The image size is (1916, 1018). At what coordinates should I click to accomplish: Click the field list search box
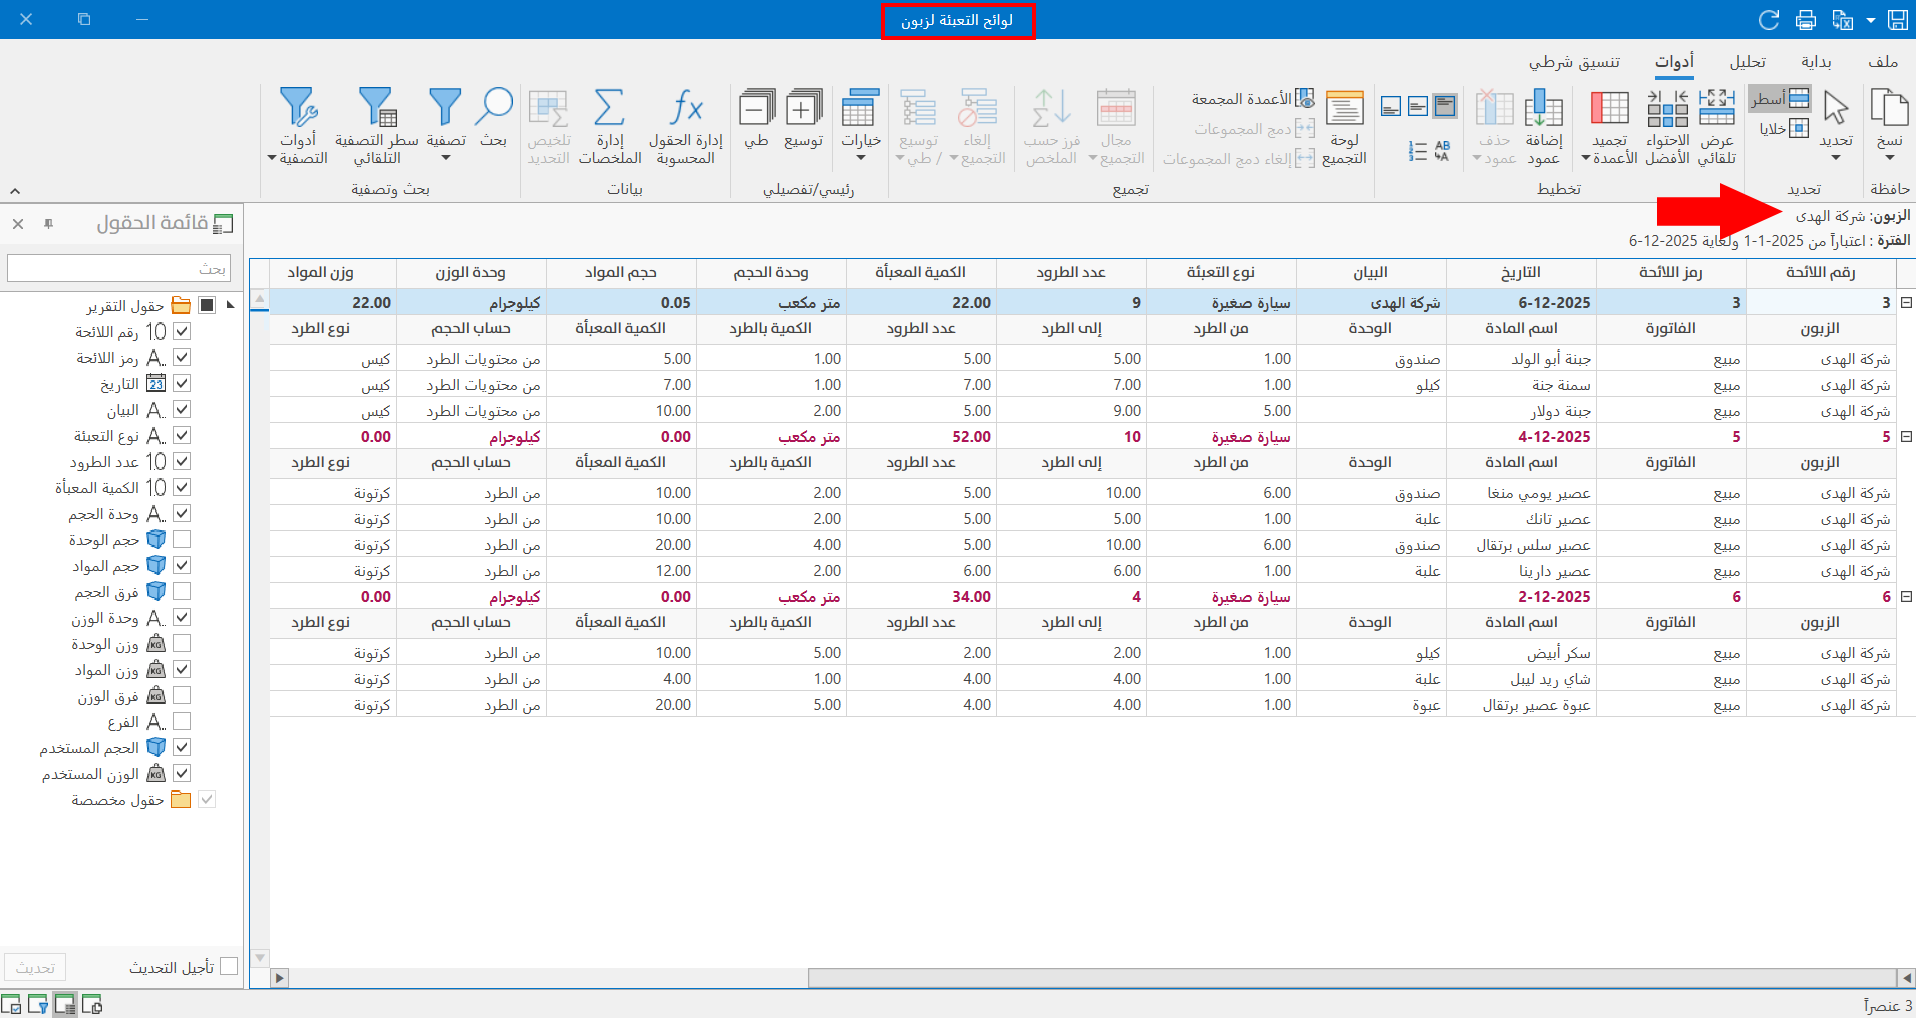[118, 268]
